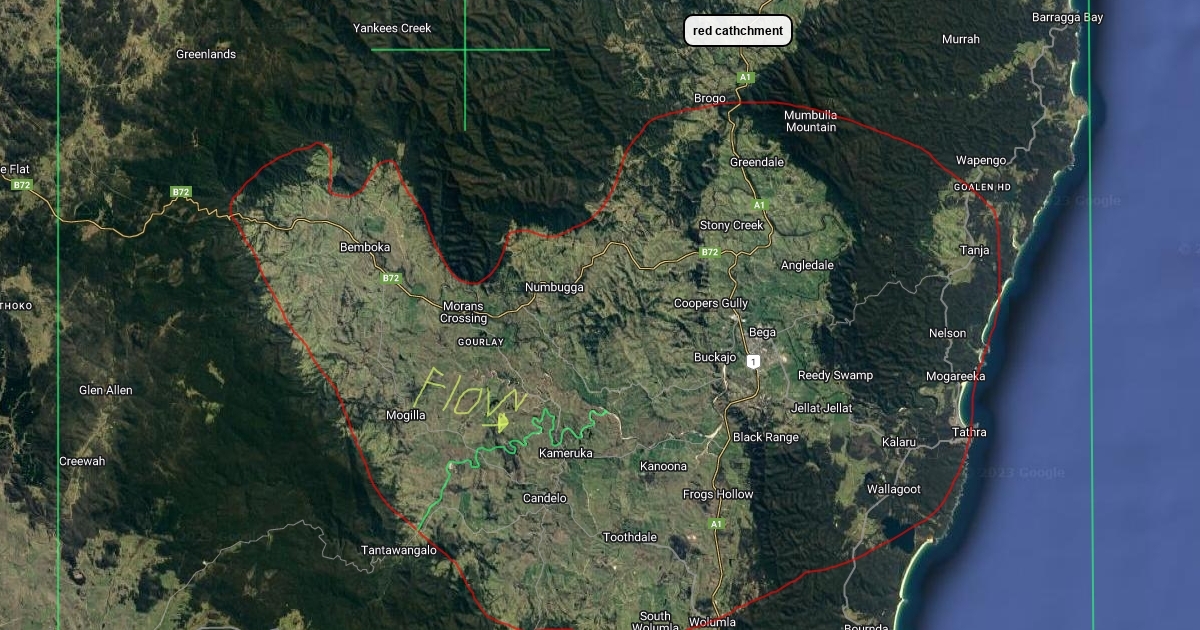This screenshot has width=1200, height=630.
Task: Select the Tathra label on the coast
Action: (969, 432)
